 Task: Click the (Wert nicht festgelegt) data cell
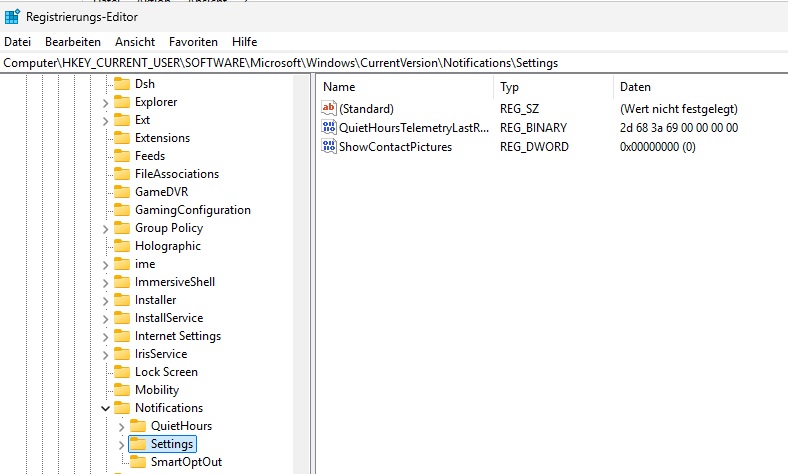pos(679,109)
